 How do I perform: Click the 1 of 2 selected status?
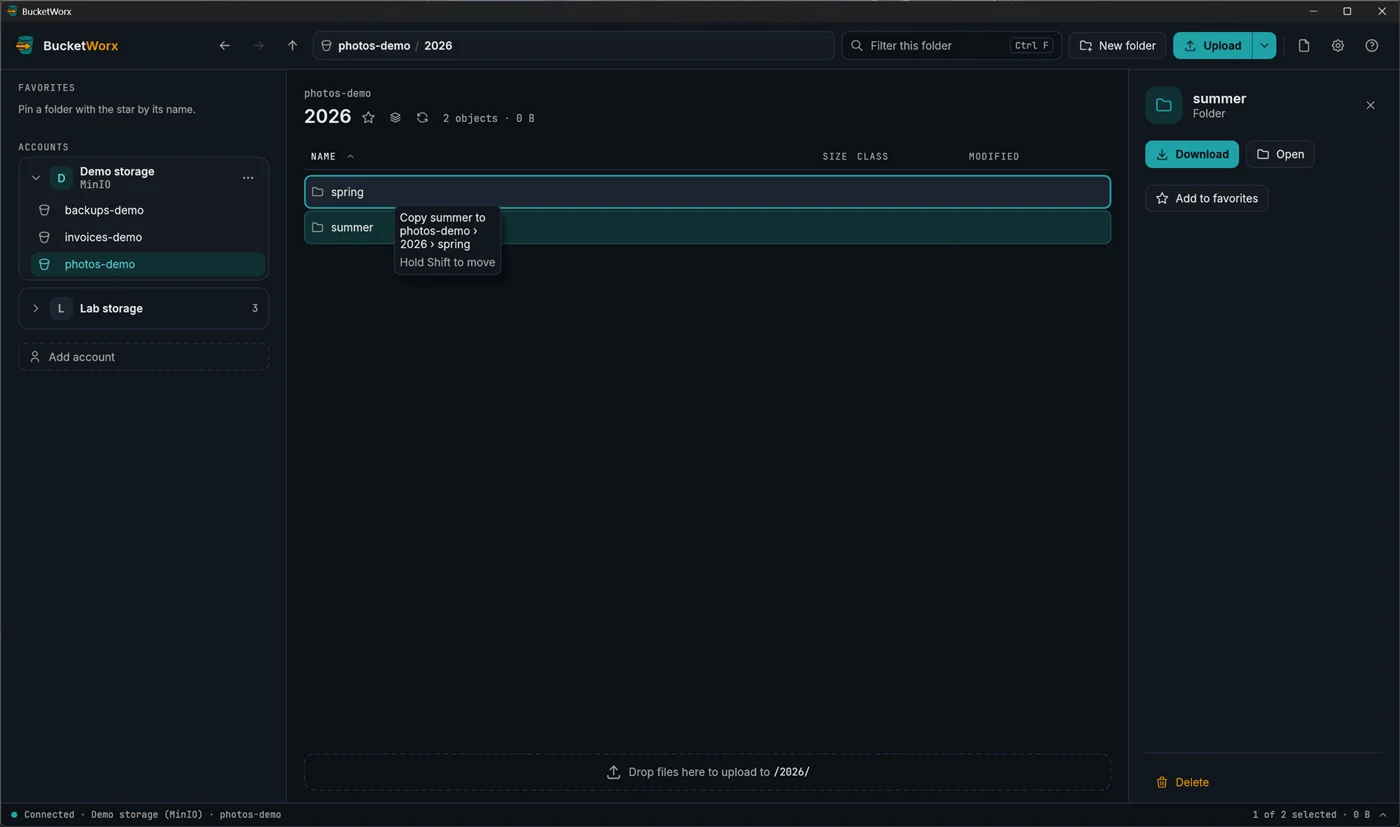tap(1294, 815)
